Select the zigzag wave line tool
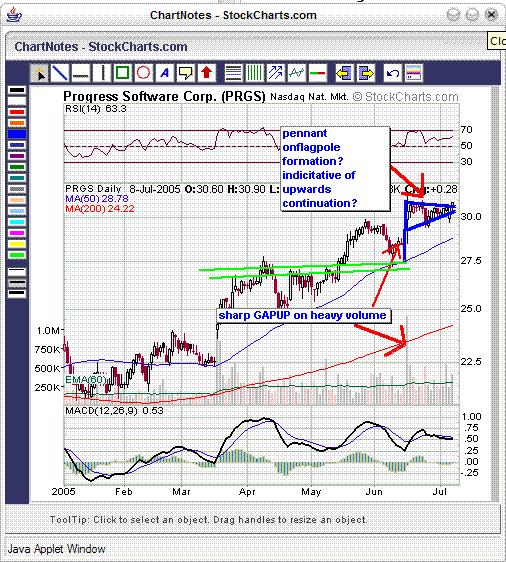 [x=297, y=73]
